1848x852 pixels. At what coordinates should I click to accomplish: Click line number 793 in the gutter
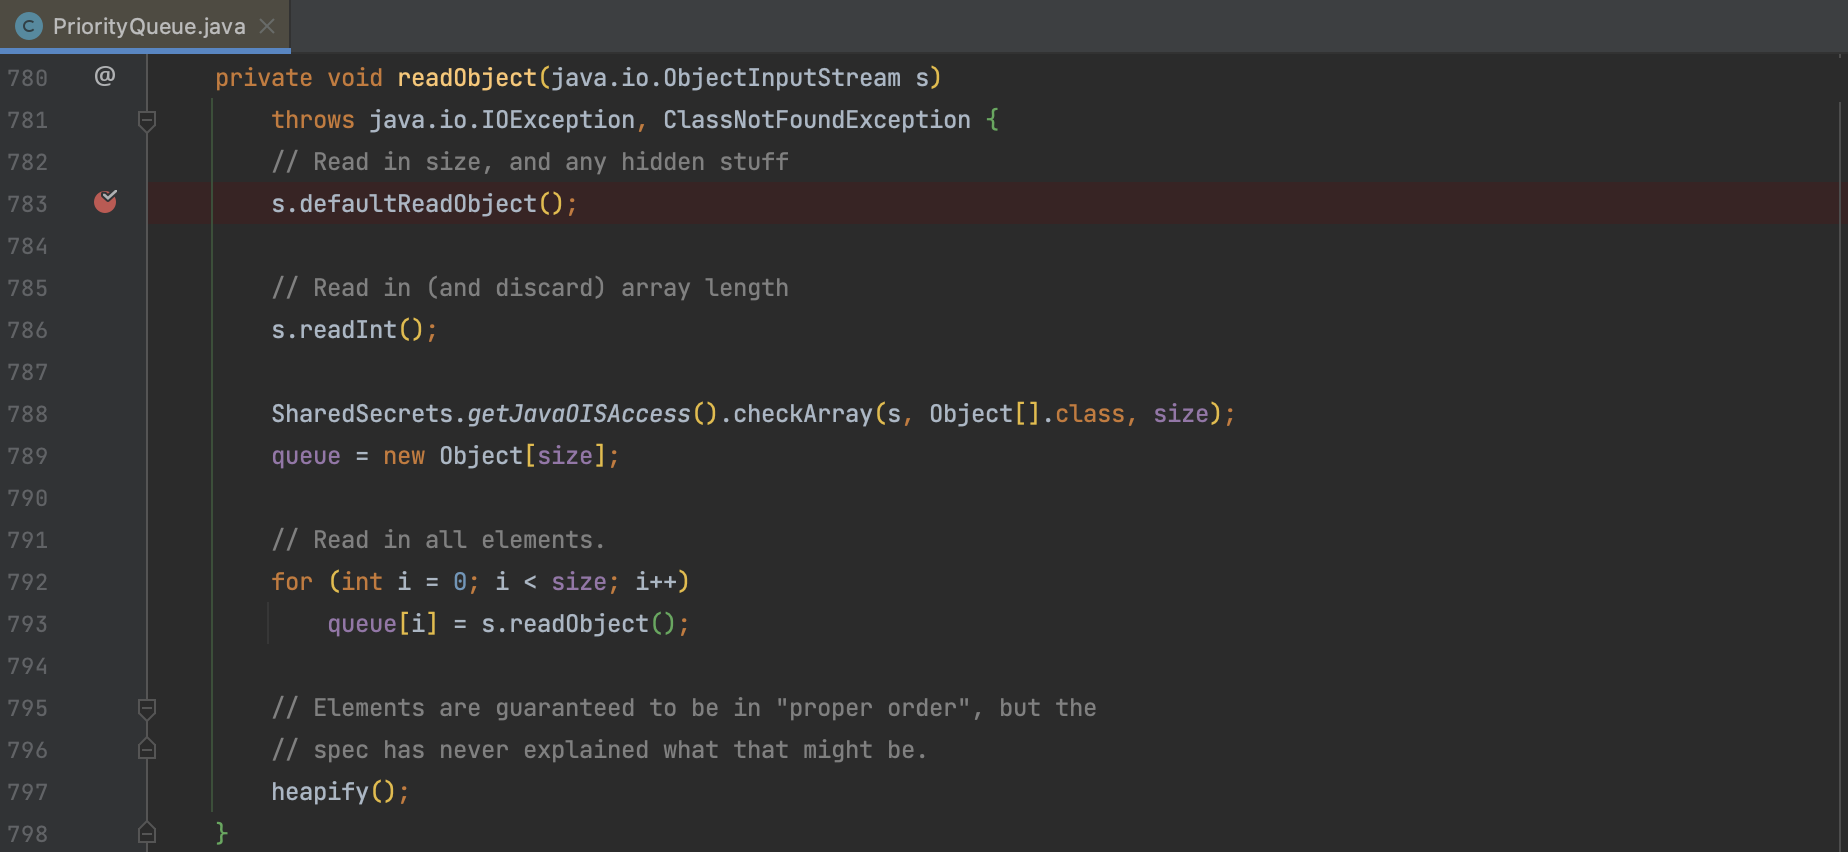pyautogui.click(x=28, y=624)
